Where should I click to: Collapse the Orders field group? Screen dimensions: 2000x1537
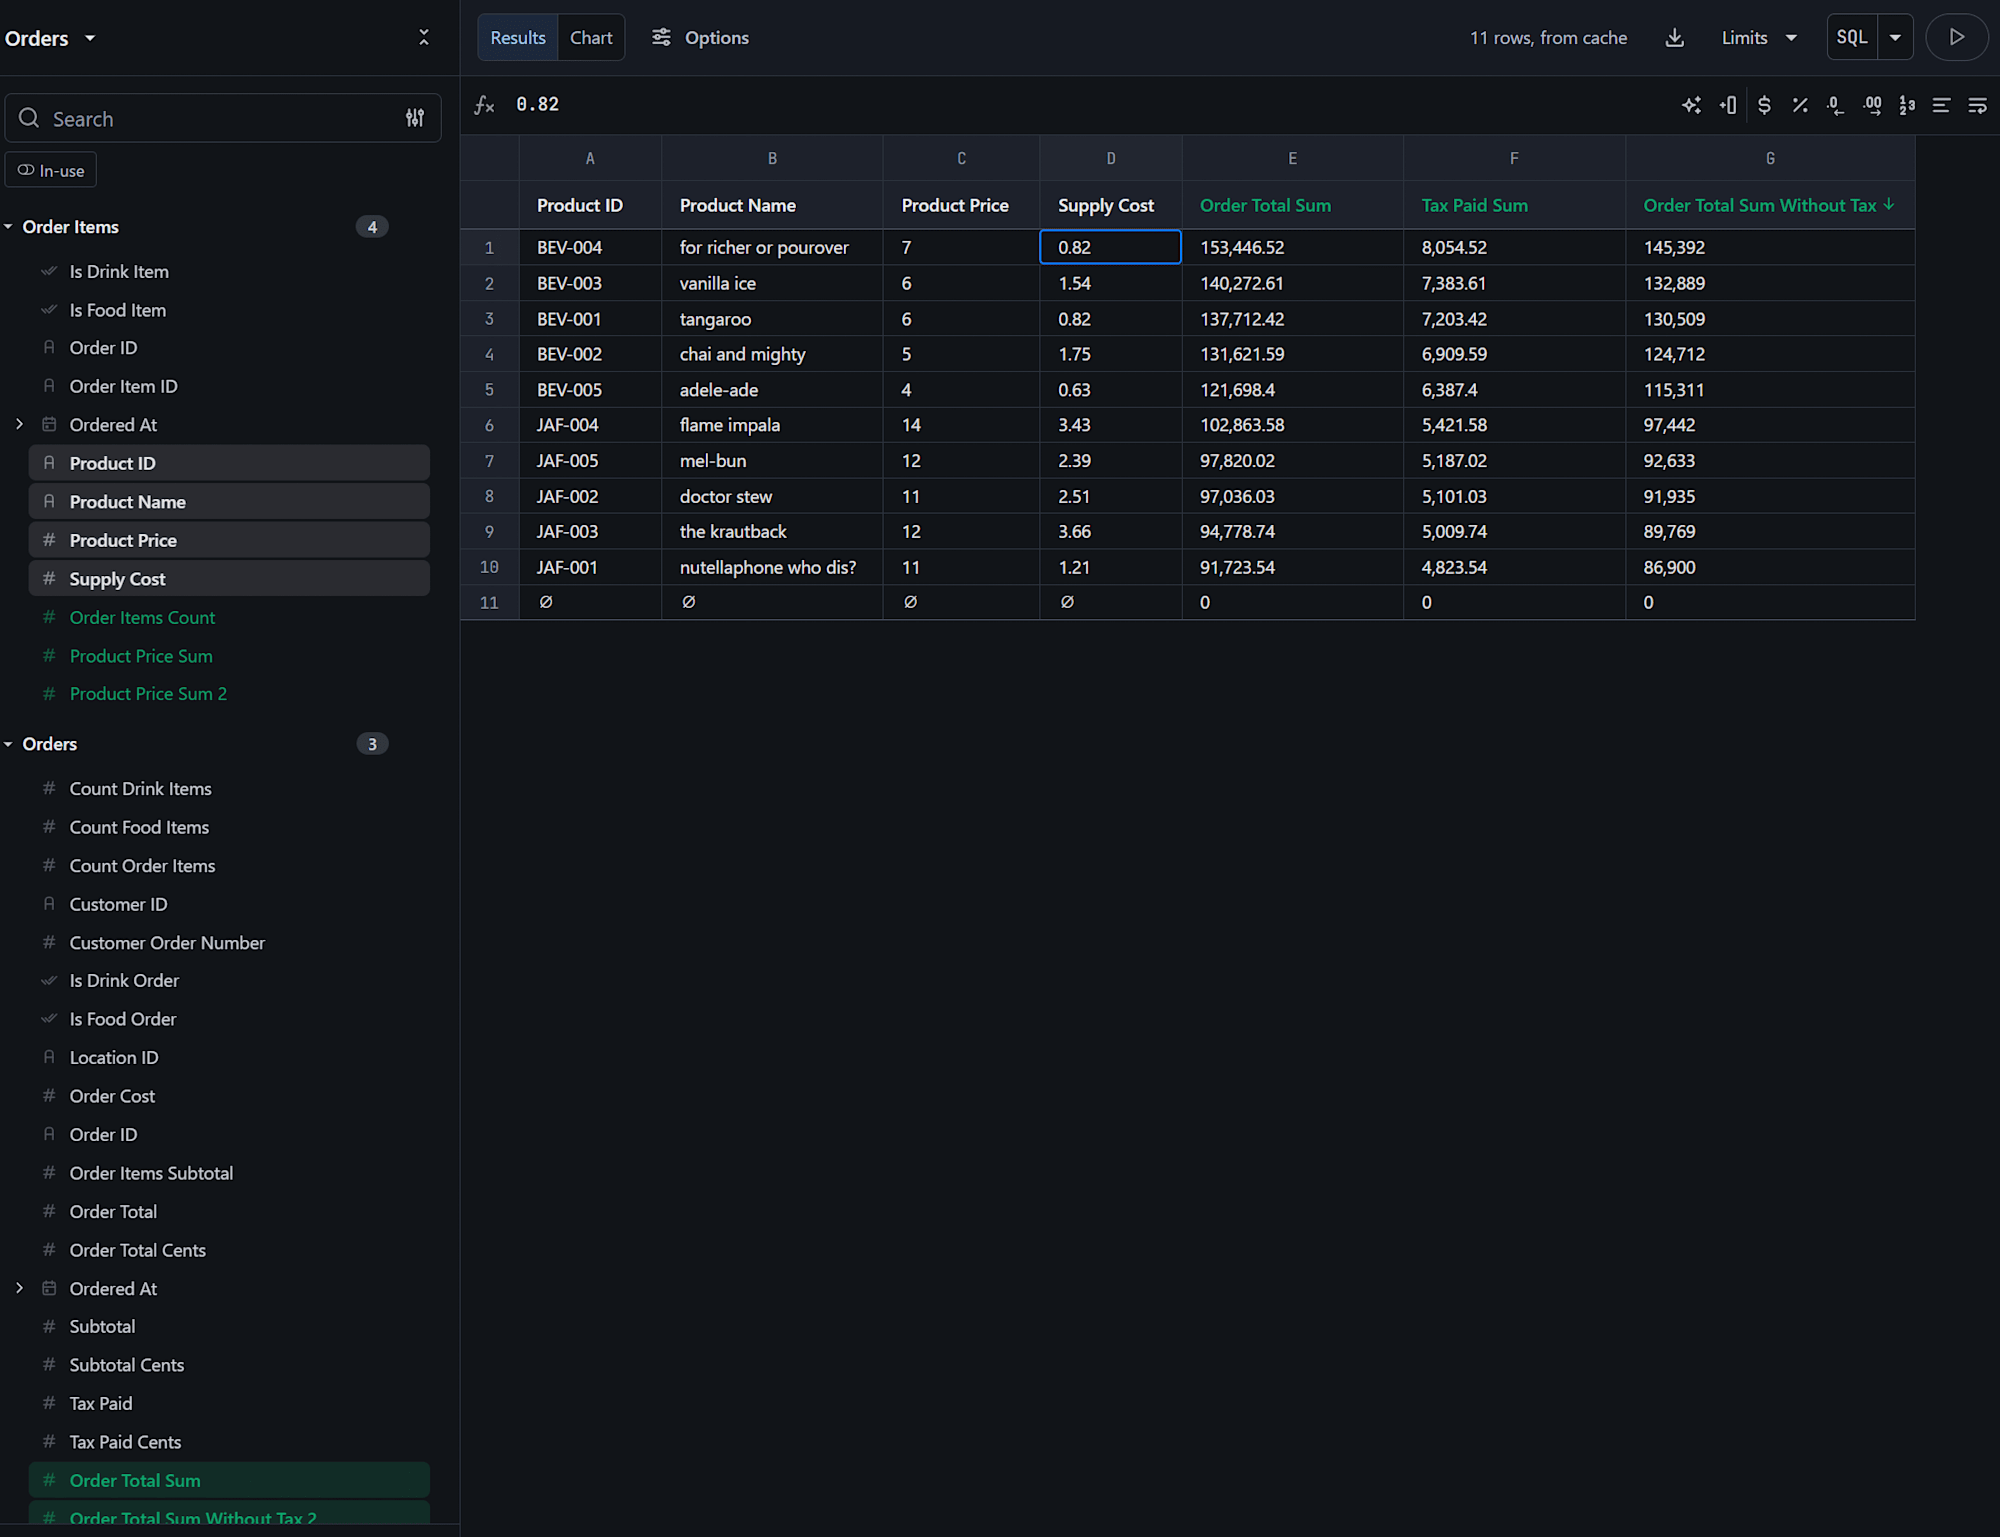click(8, 744)
